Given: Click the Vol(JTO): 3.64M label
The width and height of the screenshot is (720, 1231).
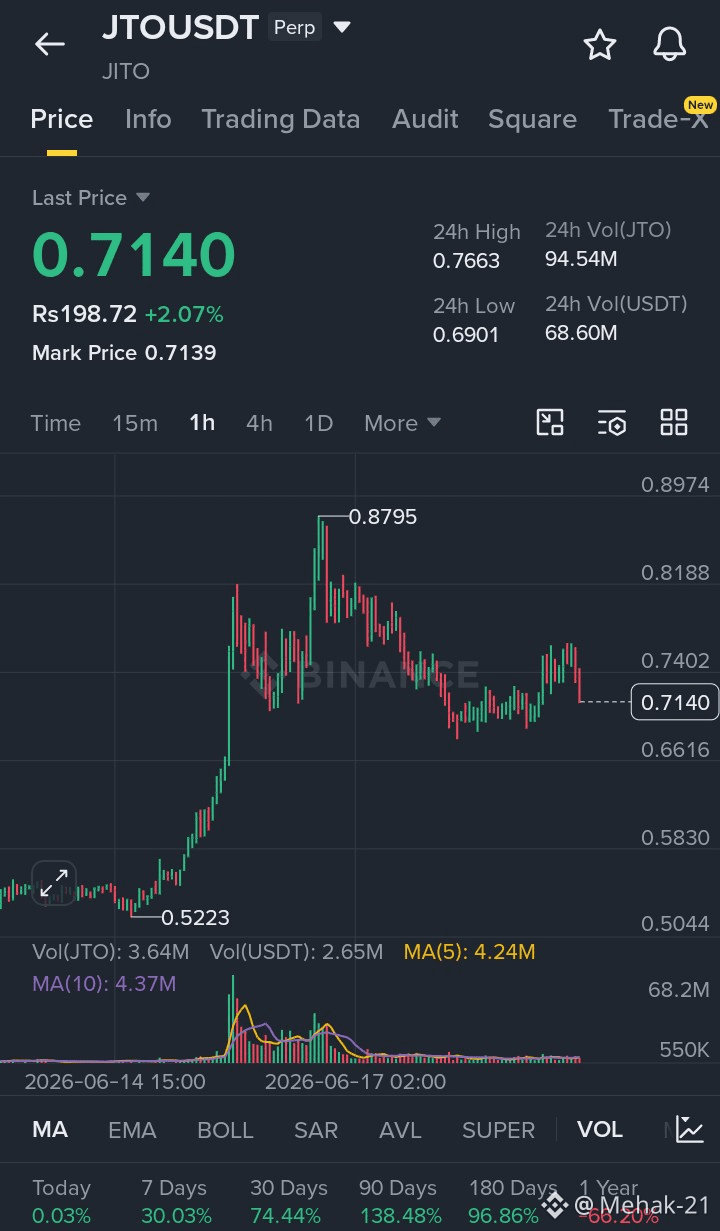Looking at the screenshot, I should click(111, 951).
